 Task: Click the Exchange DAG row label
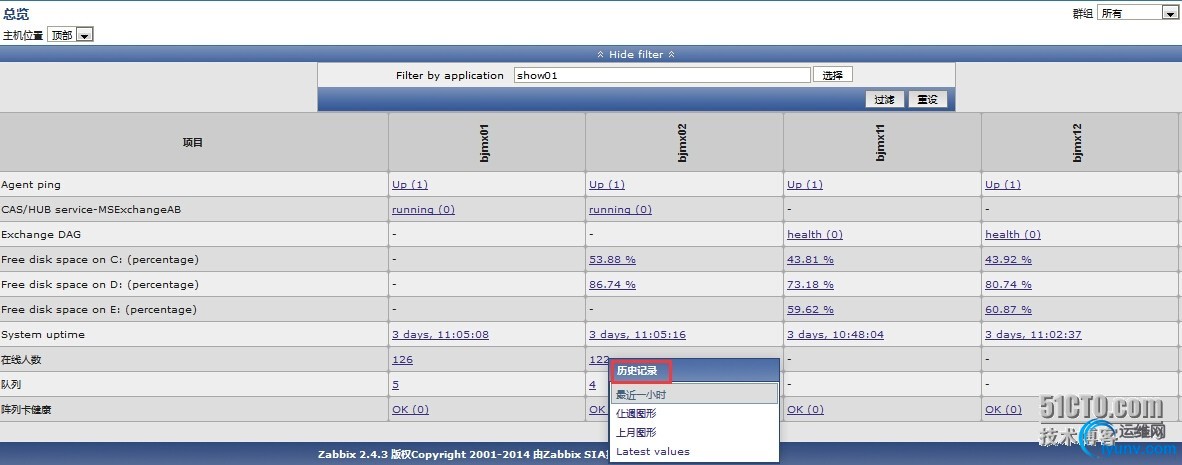click(x=41, y=234)
